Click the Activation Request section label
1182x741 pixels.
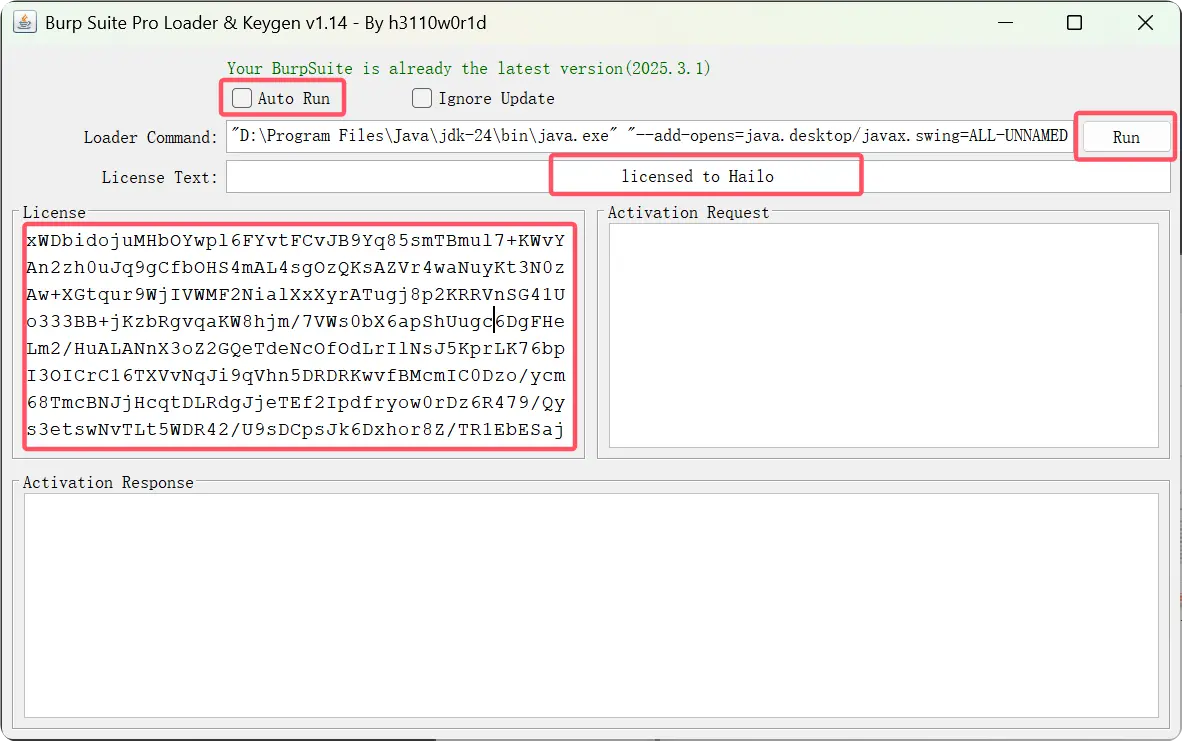point(689,212)
